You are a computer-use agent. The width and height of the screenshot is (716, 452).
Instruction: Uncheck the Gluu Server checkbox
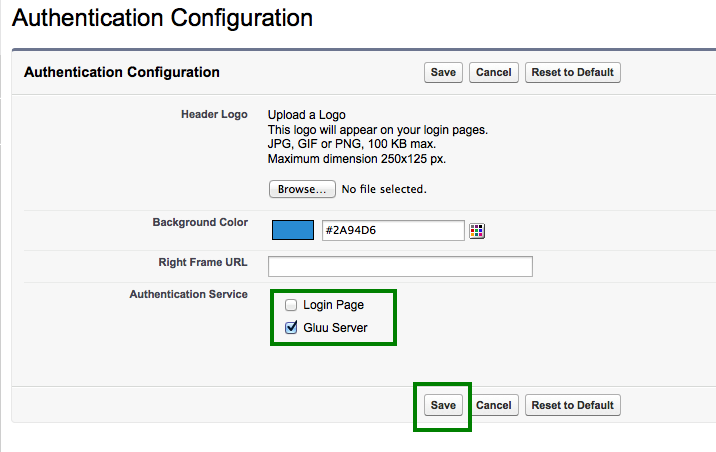pos(291,327)
